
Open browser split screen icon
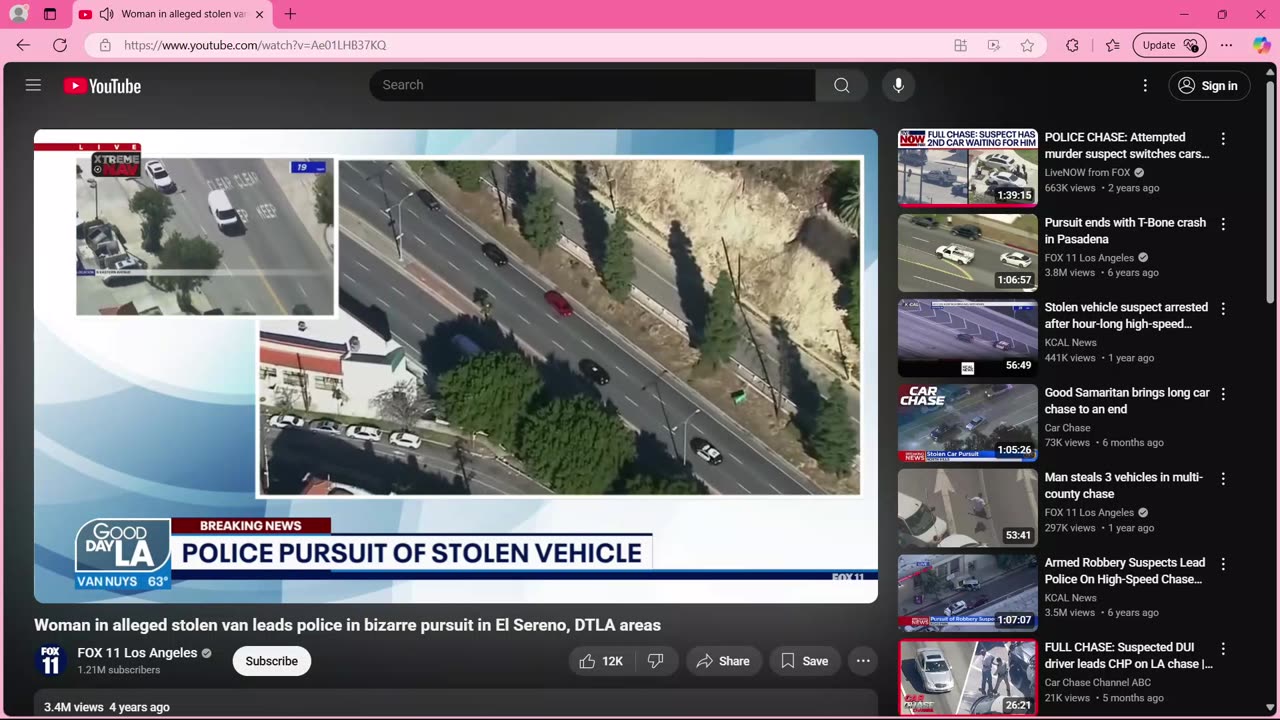(960, 45)
